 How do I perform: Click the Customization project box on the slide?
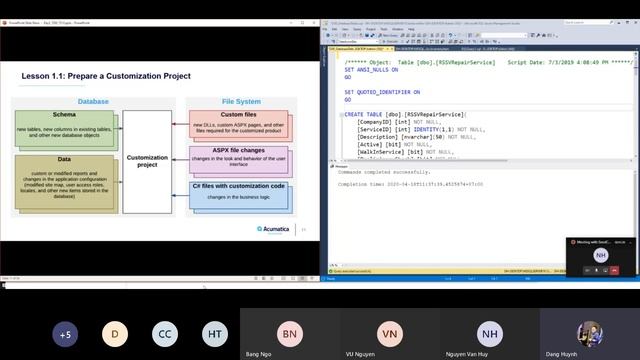tap(147, 162)
